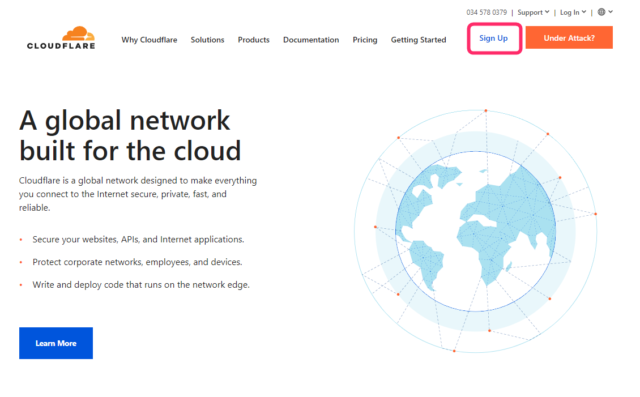This screenshot has width=640, height=397.
Task: Open the Why Cloudflare menu
Action: coord(149,40)
